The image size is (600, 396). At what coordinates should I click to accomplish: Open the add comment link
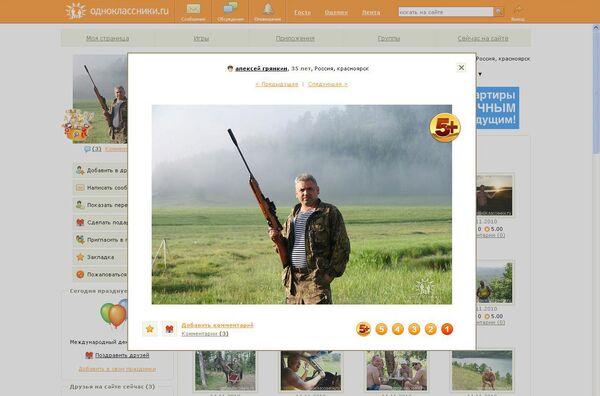217,325
